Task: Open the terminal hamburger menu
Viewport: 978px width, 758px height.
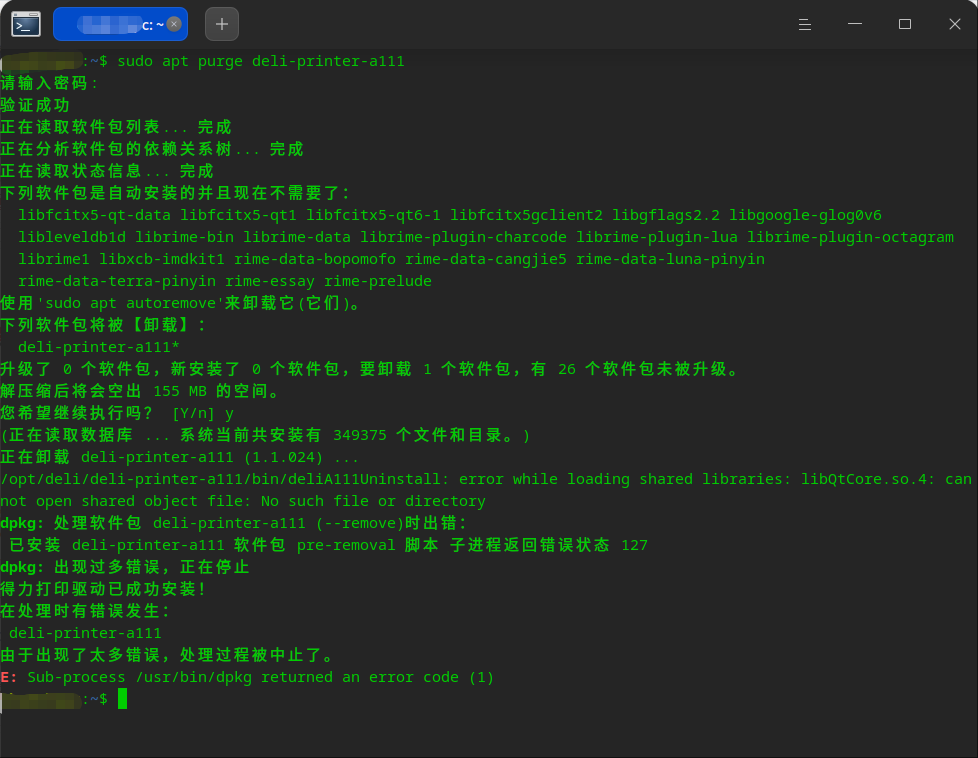Action: tap(805, 24)
